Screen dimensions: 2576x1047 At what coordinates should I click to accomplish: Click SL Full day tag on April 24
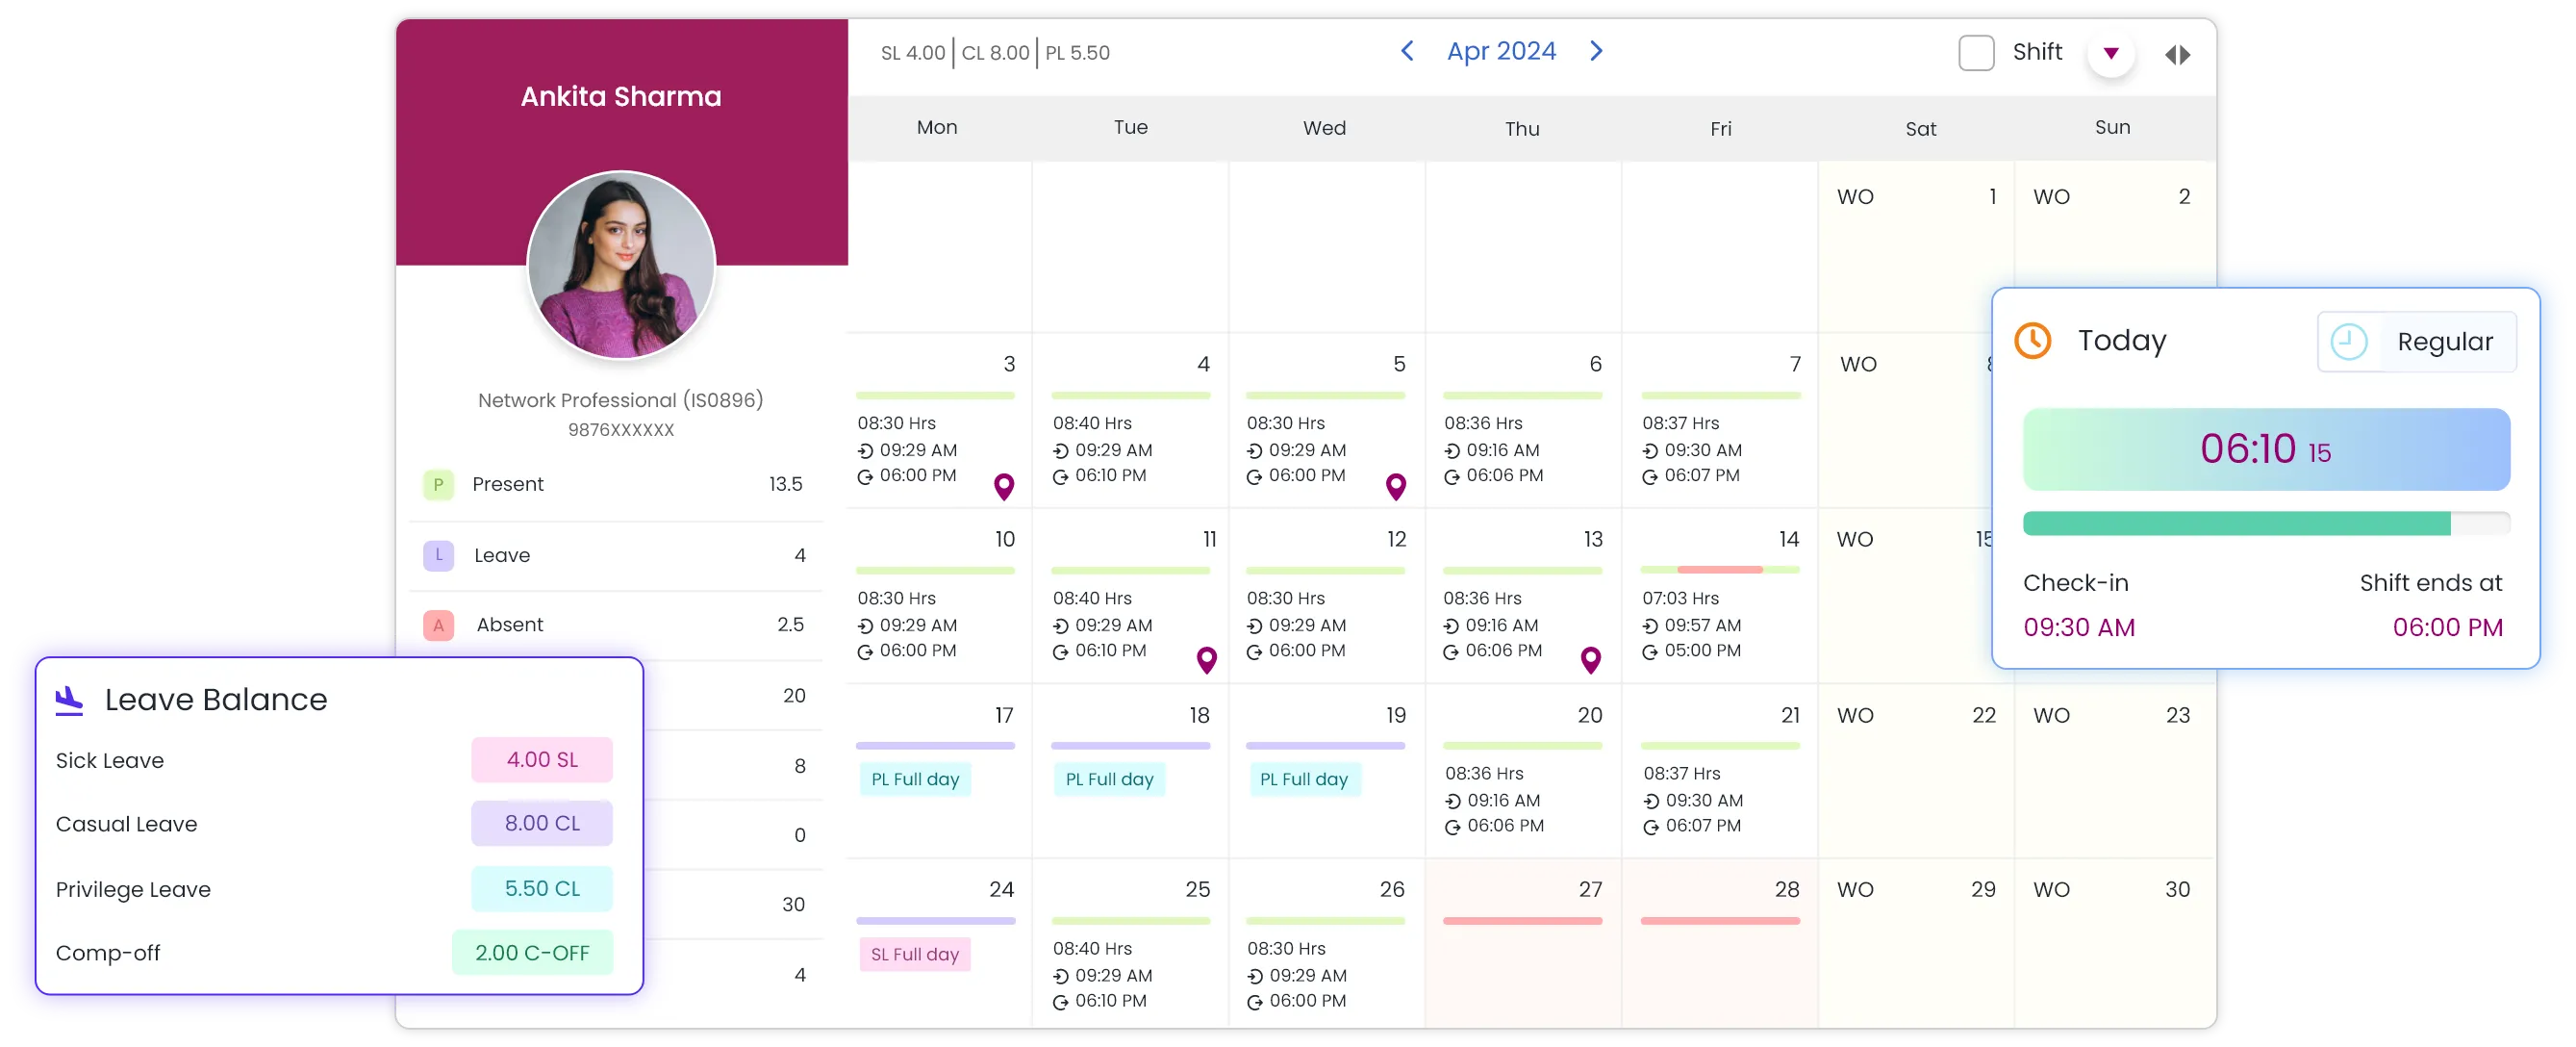point(915,954)
